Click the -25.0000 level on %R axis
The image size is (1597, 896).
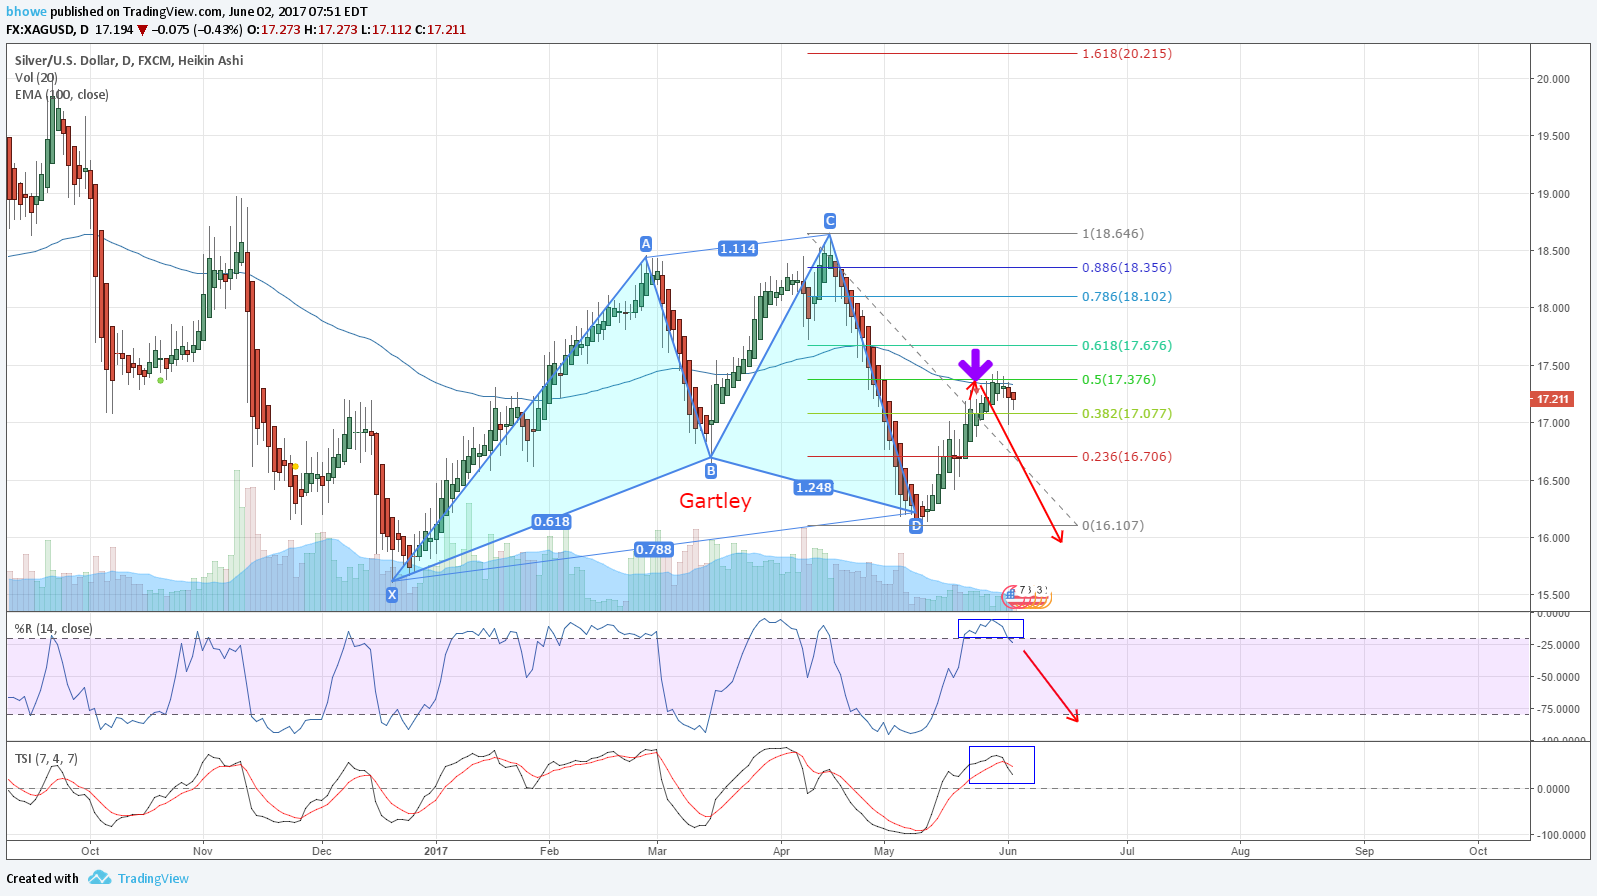1557,645
